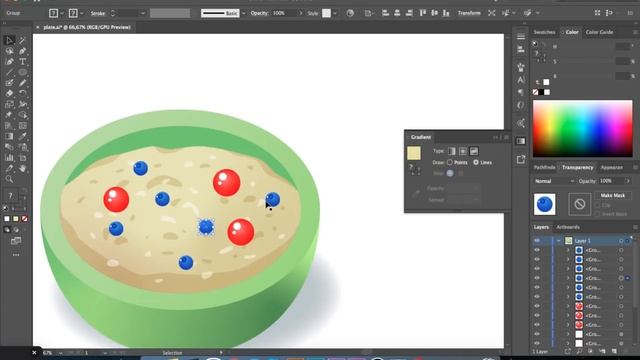Expand the topmost blueberry group sublayer
Image resolution: width=640 pixels, height=360 pixels.
[x=568, y=250]
